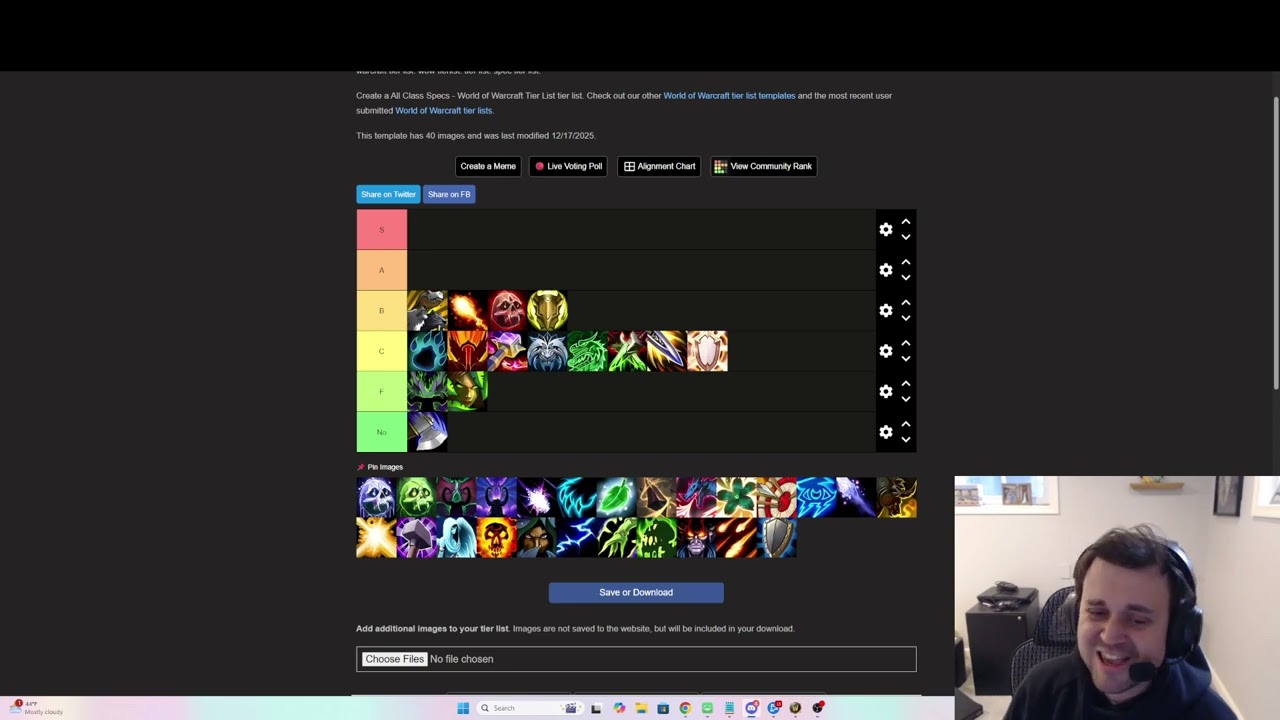Move the No tier row up
Viewport: 1280px width, 720px height.
coord(906,425)
